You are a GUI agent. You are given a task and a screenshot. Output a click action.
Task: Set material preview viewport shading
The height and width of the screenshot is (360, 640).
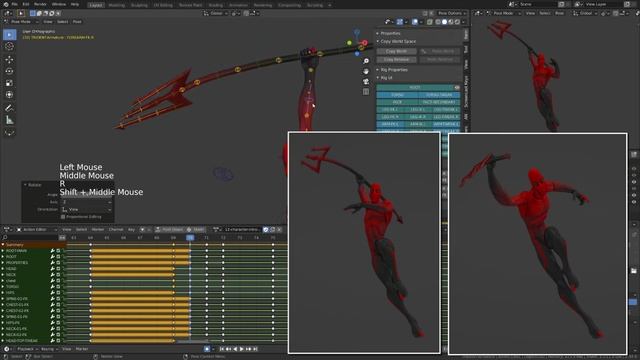(x=451, y=22)
